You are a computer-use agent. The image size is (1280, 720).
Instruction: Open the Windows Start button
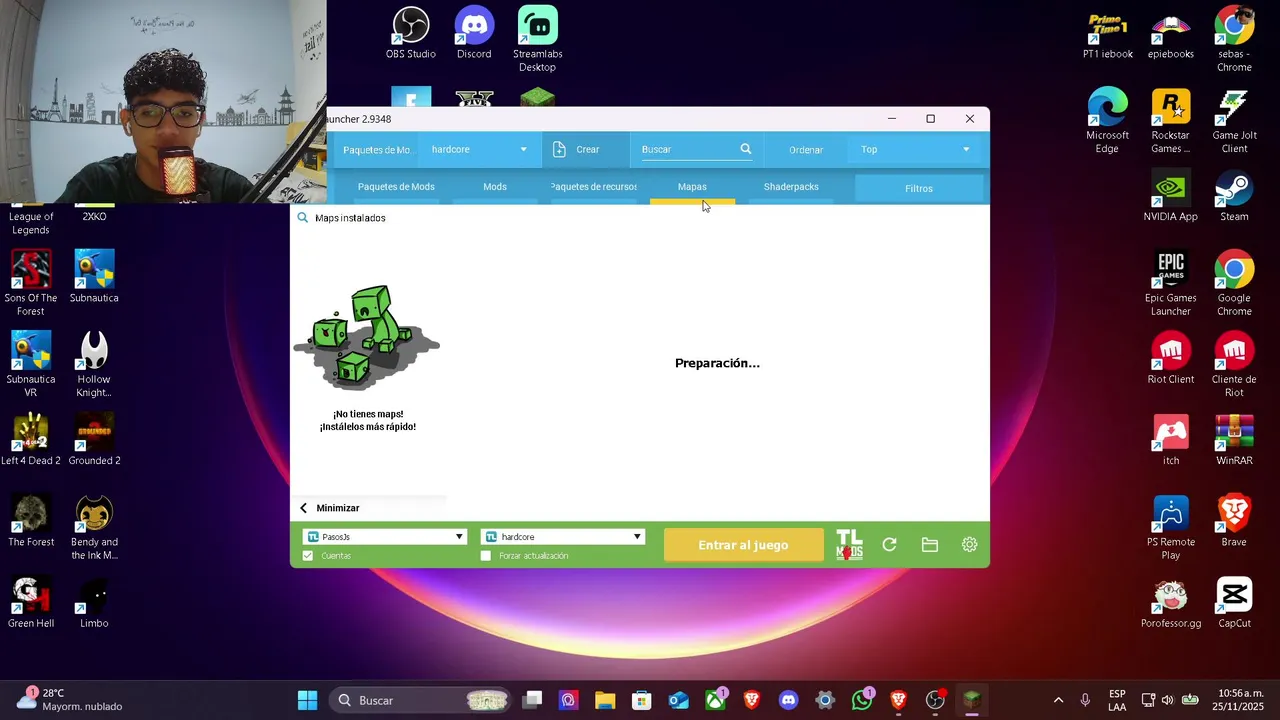[307, 700]
